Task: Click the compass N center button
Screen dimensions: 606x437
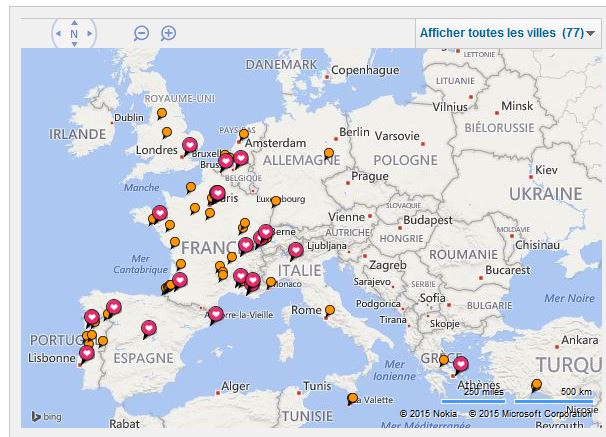Action: [74, 34]
